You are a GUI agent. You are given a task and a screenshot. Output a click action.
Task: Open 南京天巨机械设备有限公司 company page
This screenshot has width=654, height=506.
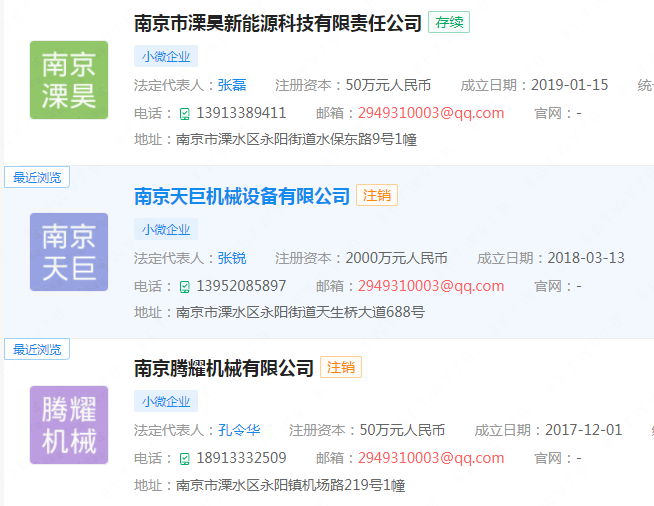[x=242, y=196]
